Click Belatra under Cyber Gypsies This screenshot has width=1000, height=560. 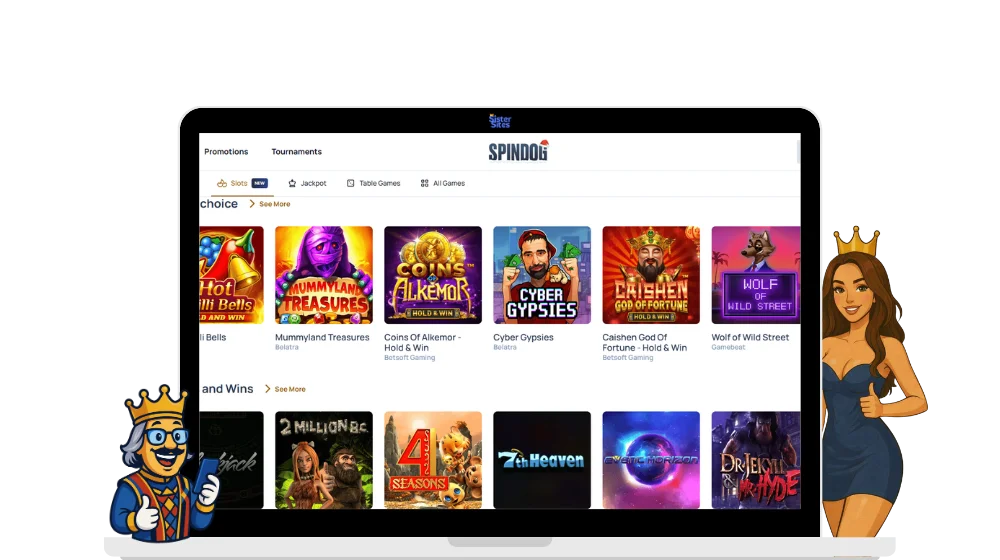click(x=505, y=348)
